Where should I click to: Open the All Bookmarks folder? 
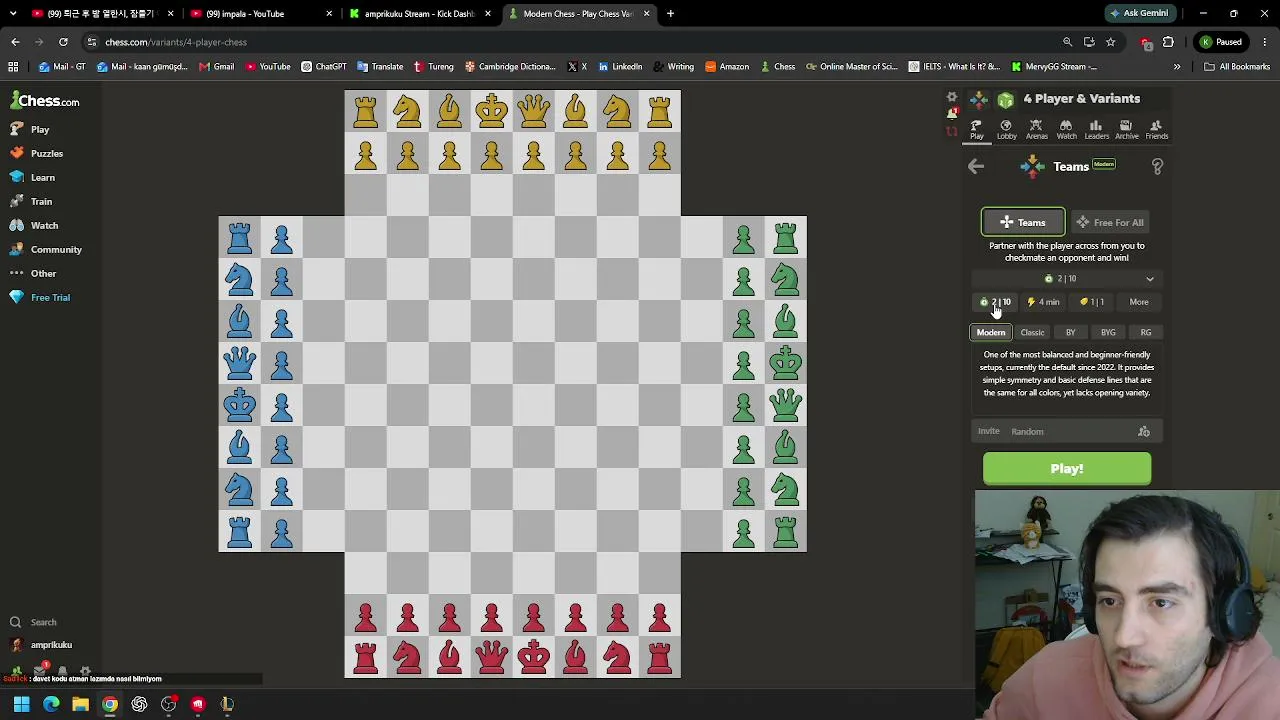(1237, 67)
